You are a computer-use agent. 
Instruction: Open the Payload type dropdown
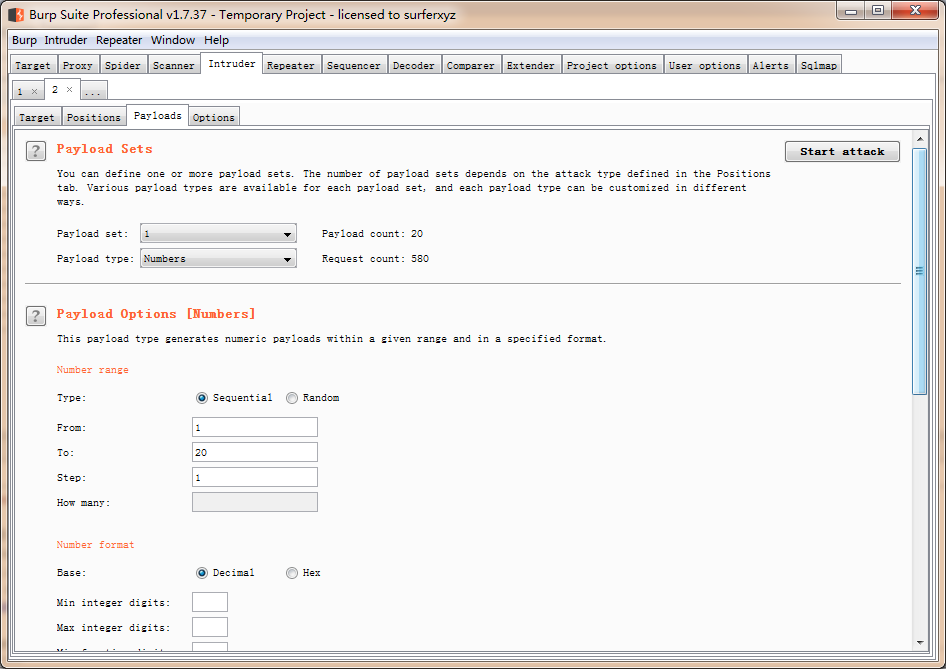218,258
